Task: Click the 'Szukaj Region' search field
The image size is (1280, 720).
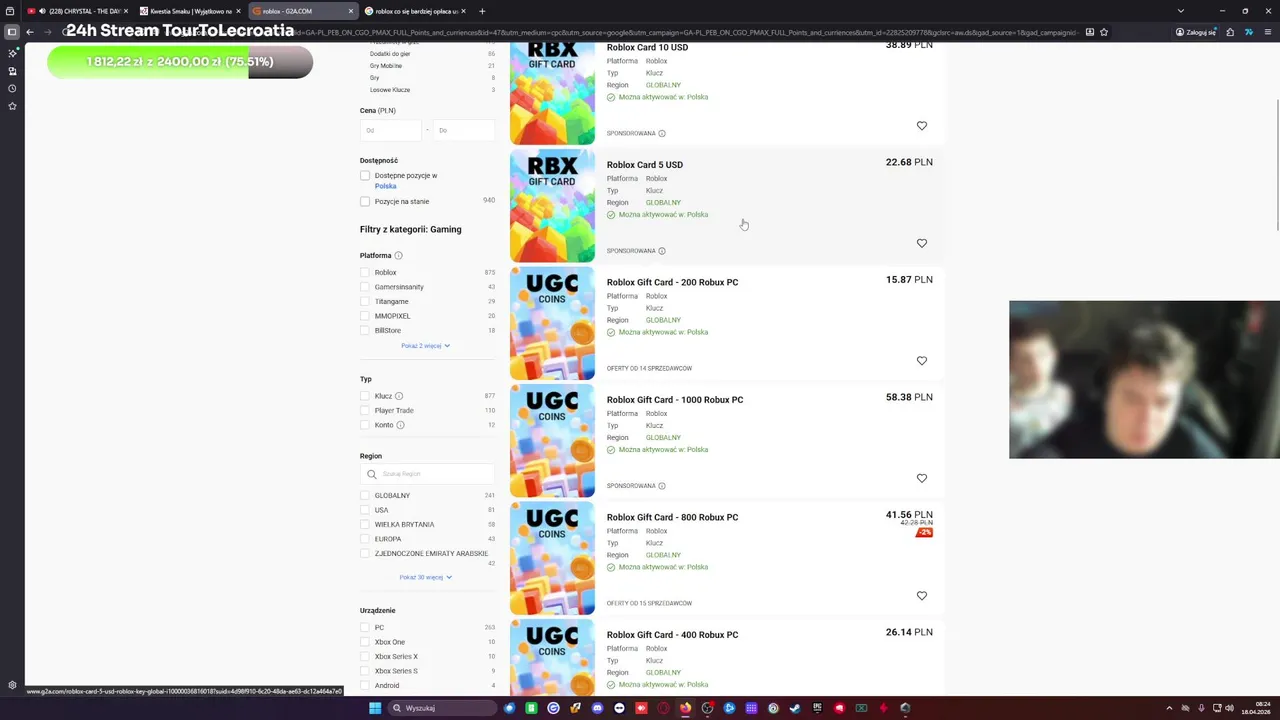Action: pyautogui.click(x=427, y=474)
